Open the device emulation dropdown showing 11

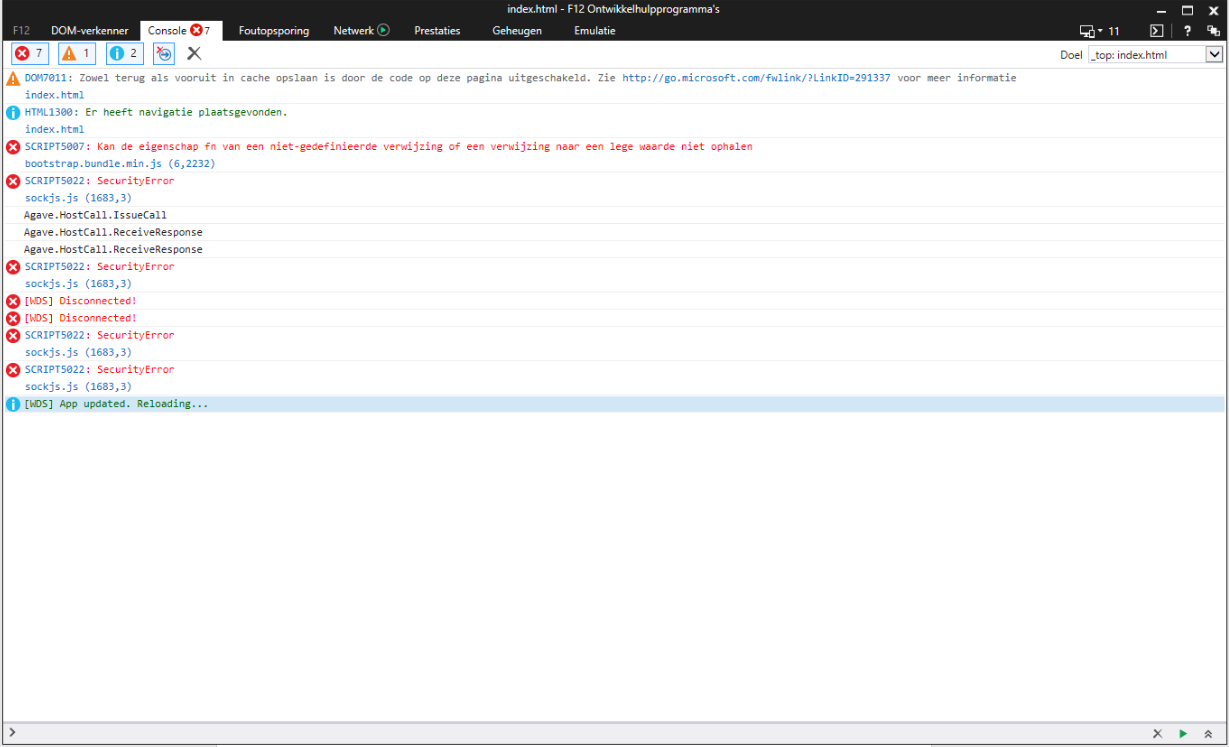tap(1099, 31)
